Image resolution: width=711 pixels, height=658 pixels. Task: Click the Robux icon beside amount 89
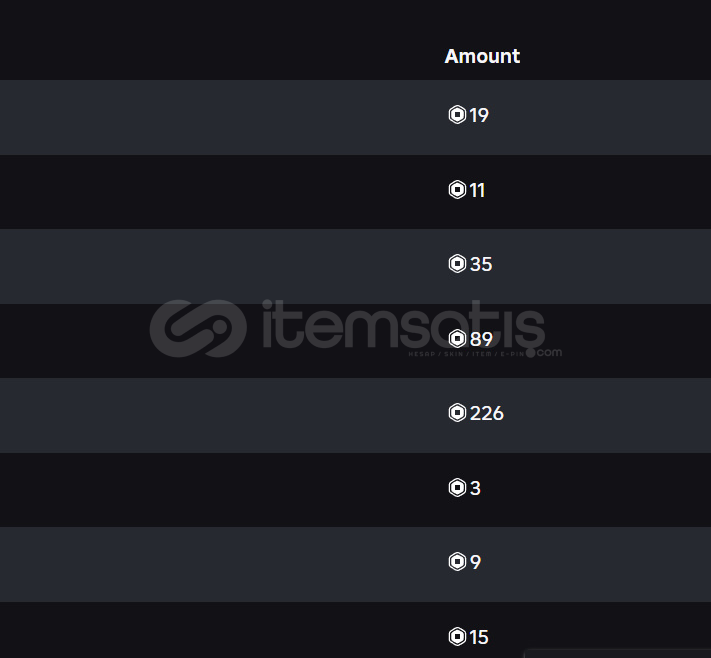[457, 338]
